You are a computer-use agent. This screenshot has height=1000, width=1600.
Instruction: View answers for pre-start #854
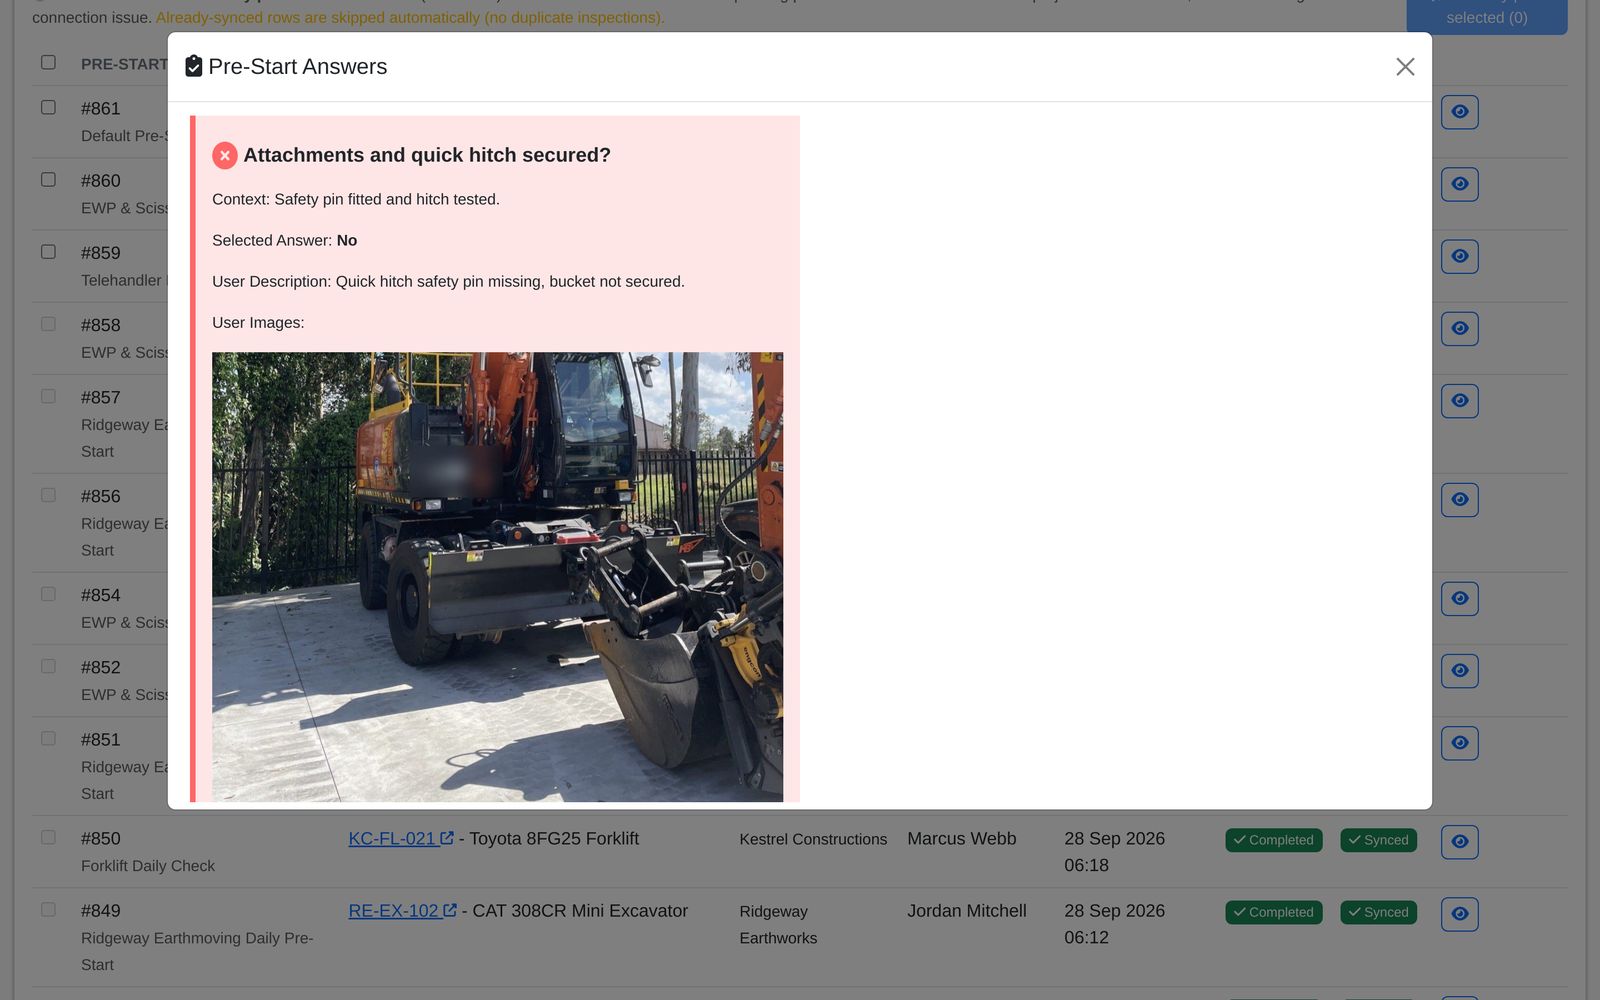(x=1459, y=598)
